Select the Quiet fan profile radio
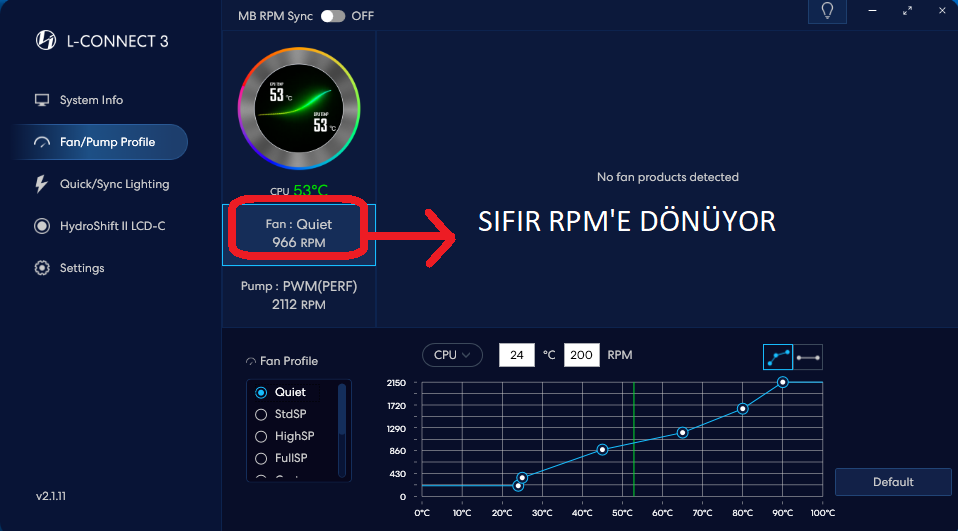This screenshot has height=531, width=958. pos(261,392)
